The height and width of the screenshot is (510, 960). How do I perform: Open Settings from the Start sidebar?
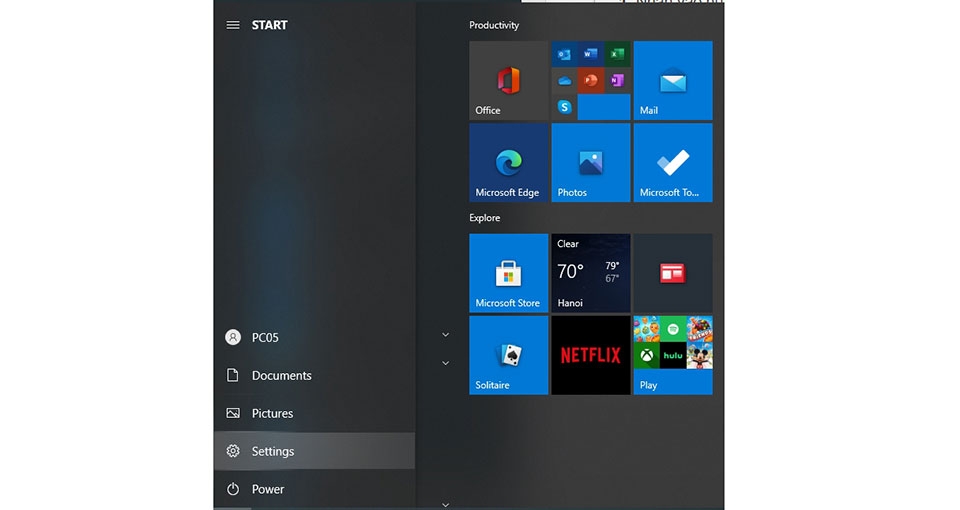click(314, 451)
